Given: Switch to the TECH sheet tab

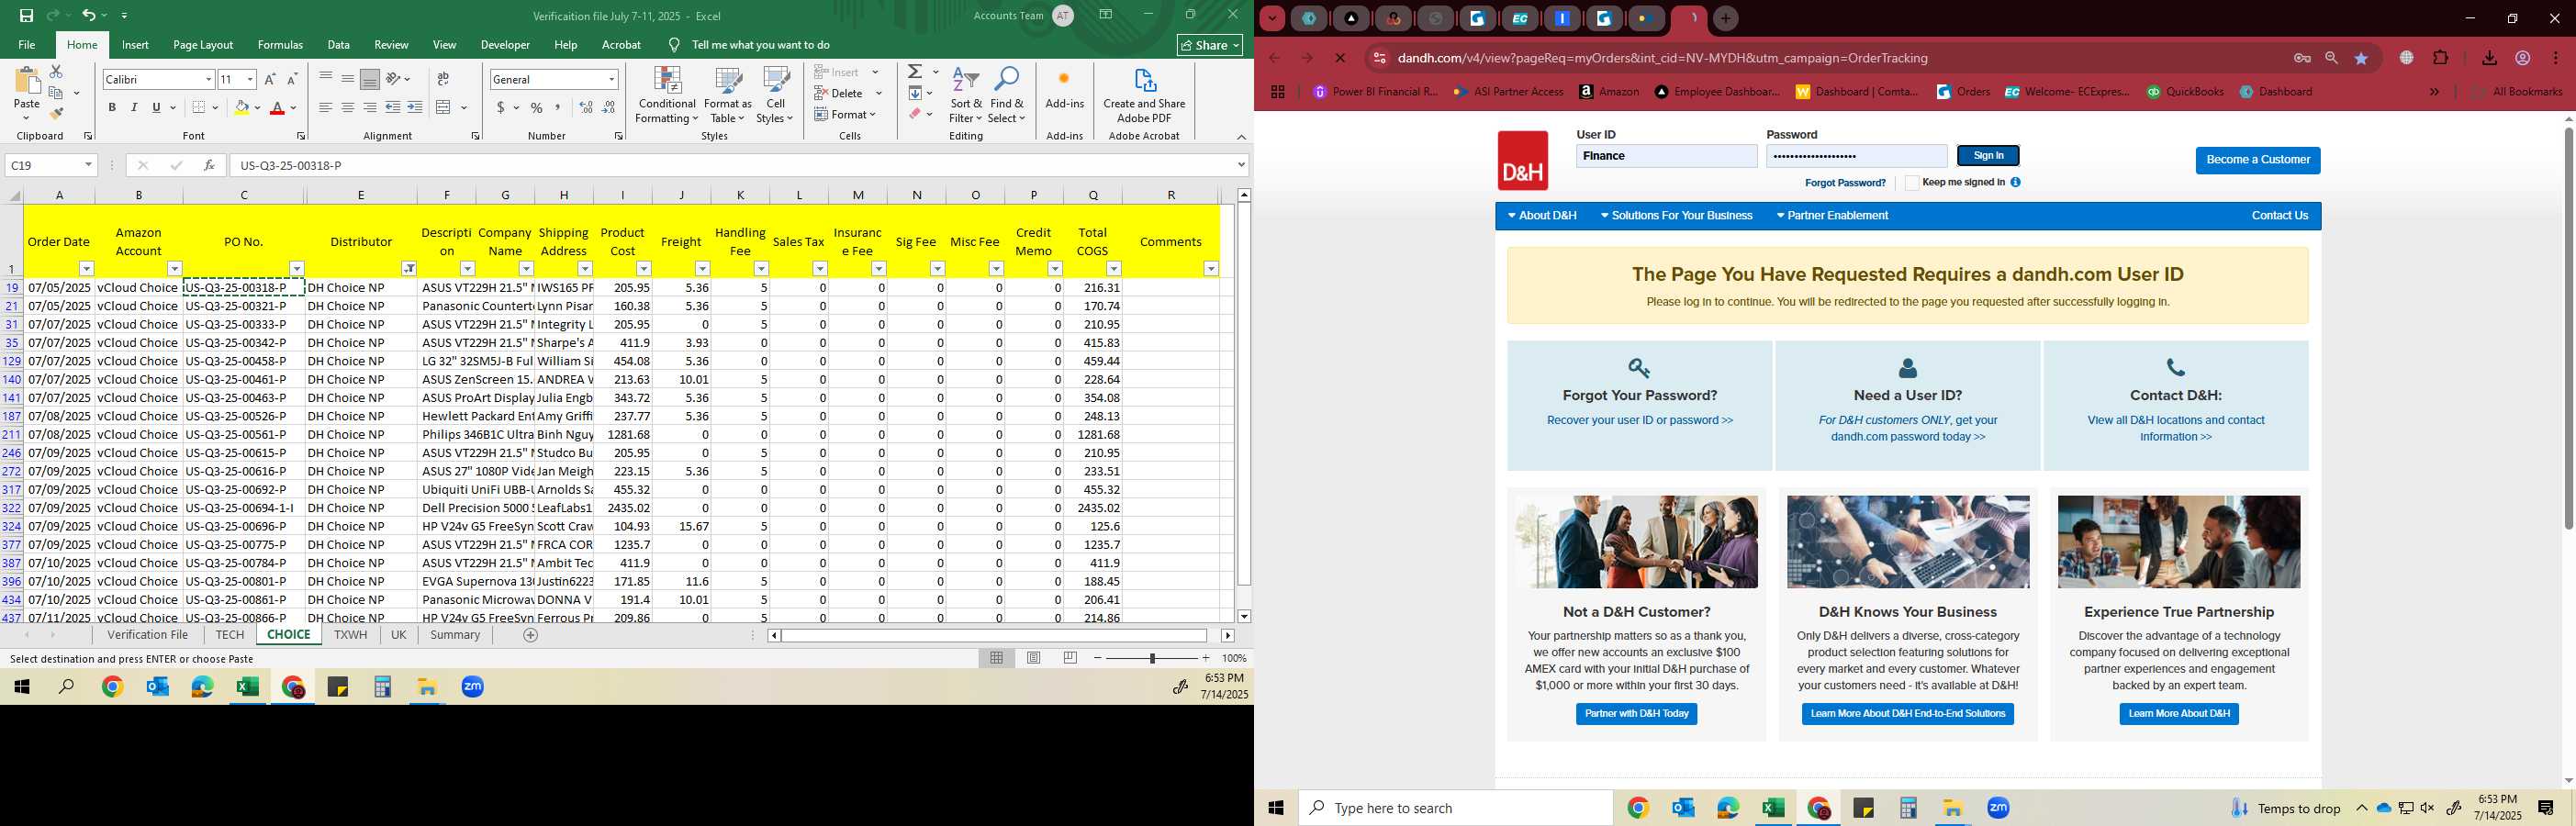Looking at the screenshot, I should pyautogui.click(x=229, y=635).
